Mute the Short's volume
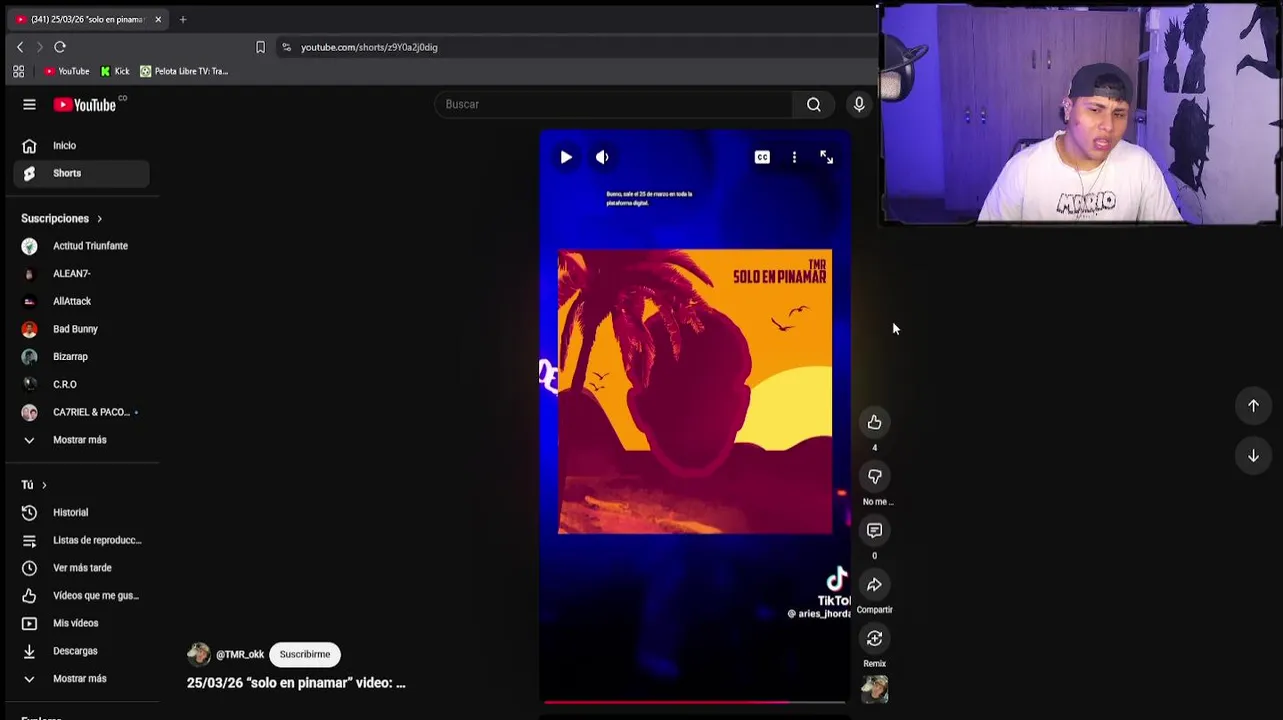The width and height of the screenshot is (1283, 720). pos(602,157)
